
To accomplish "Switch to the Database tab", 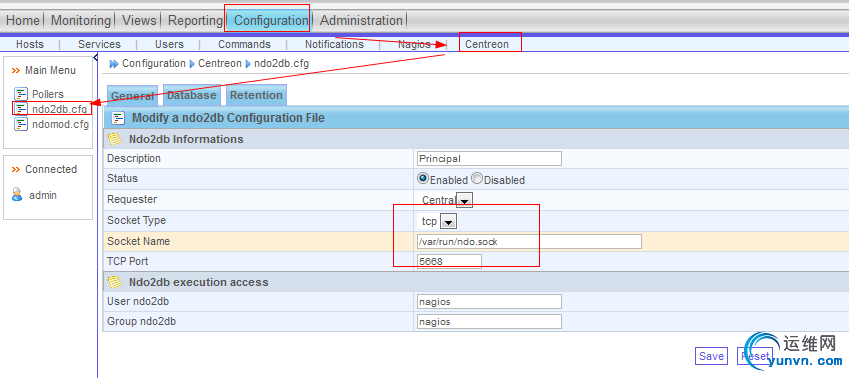I will coord(192,95).
